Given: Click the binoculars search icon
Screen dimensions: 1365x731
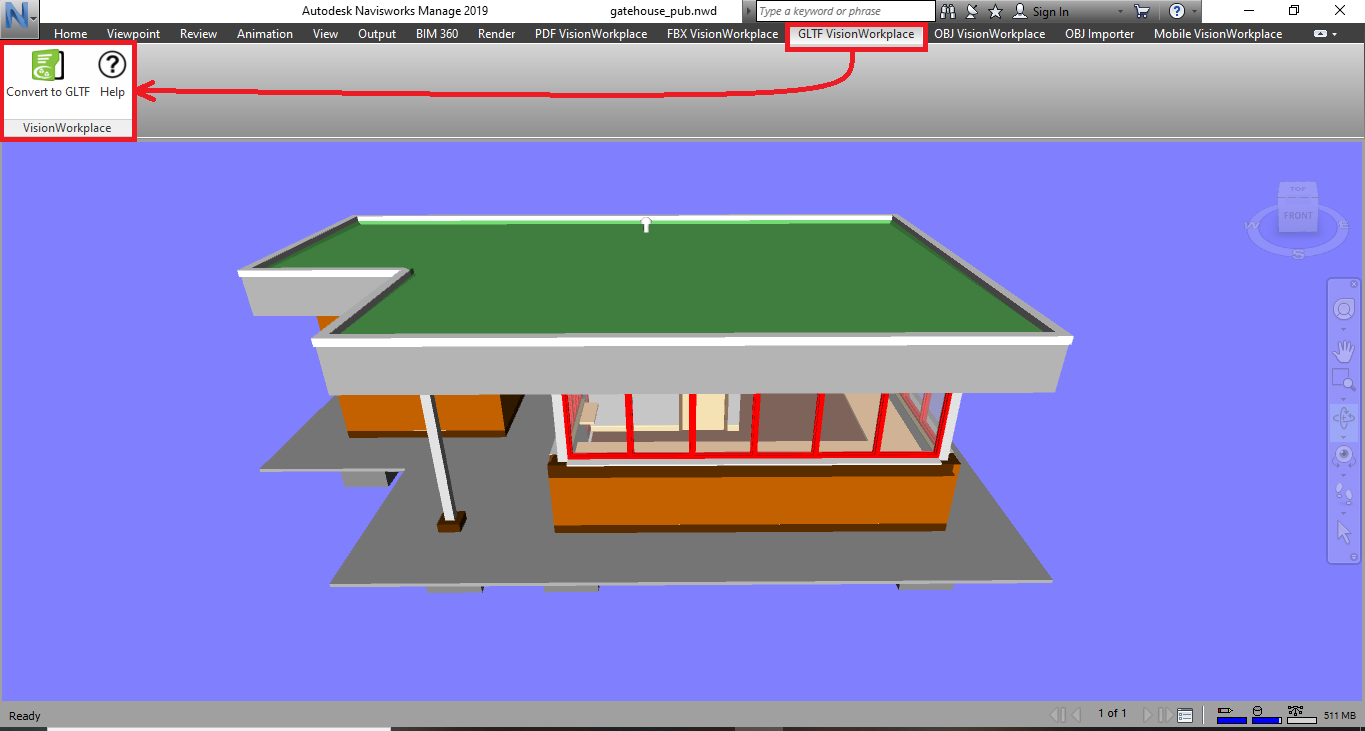Looking at the screenshot, I should pos(950,12).
